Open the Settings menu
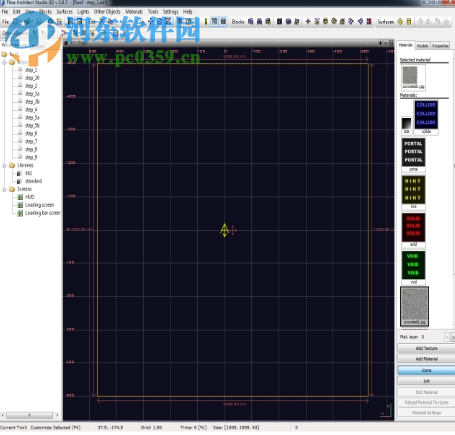This screenshot has width=455, height=435. pos(171,12)
